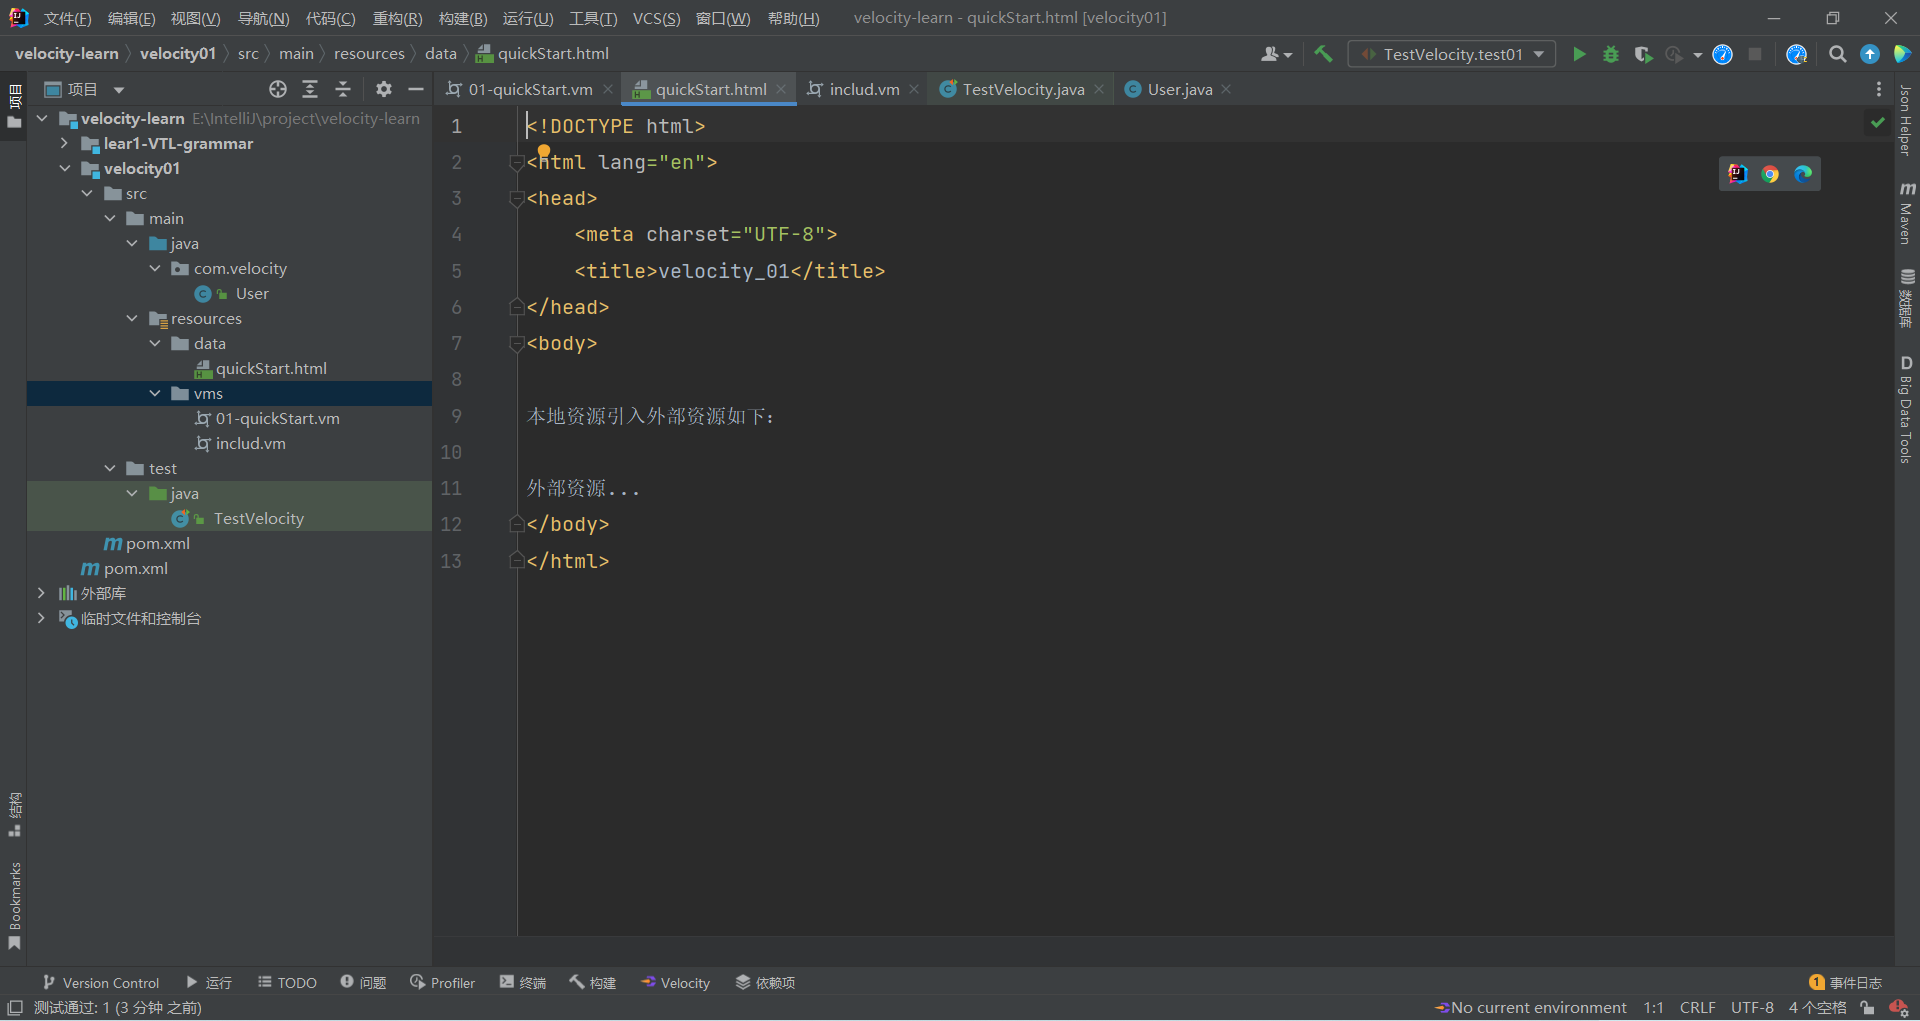The height and width of the screenshot is (1021, 1920).
Task: Click UTF-8 encoding in status bar
Action: 1752,1008
